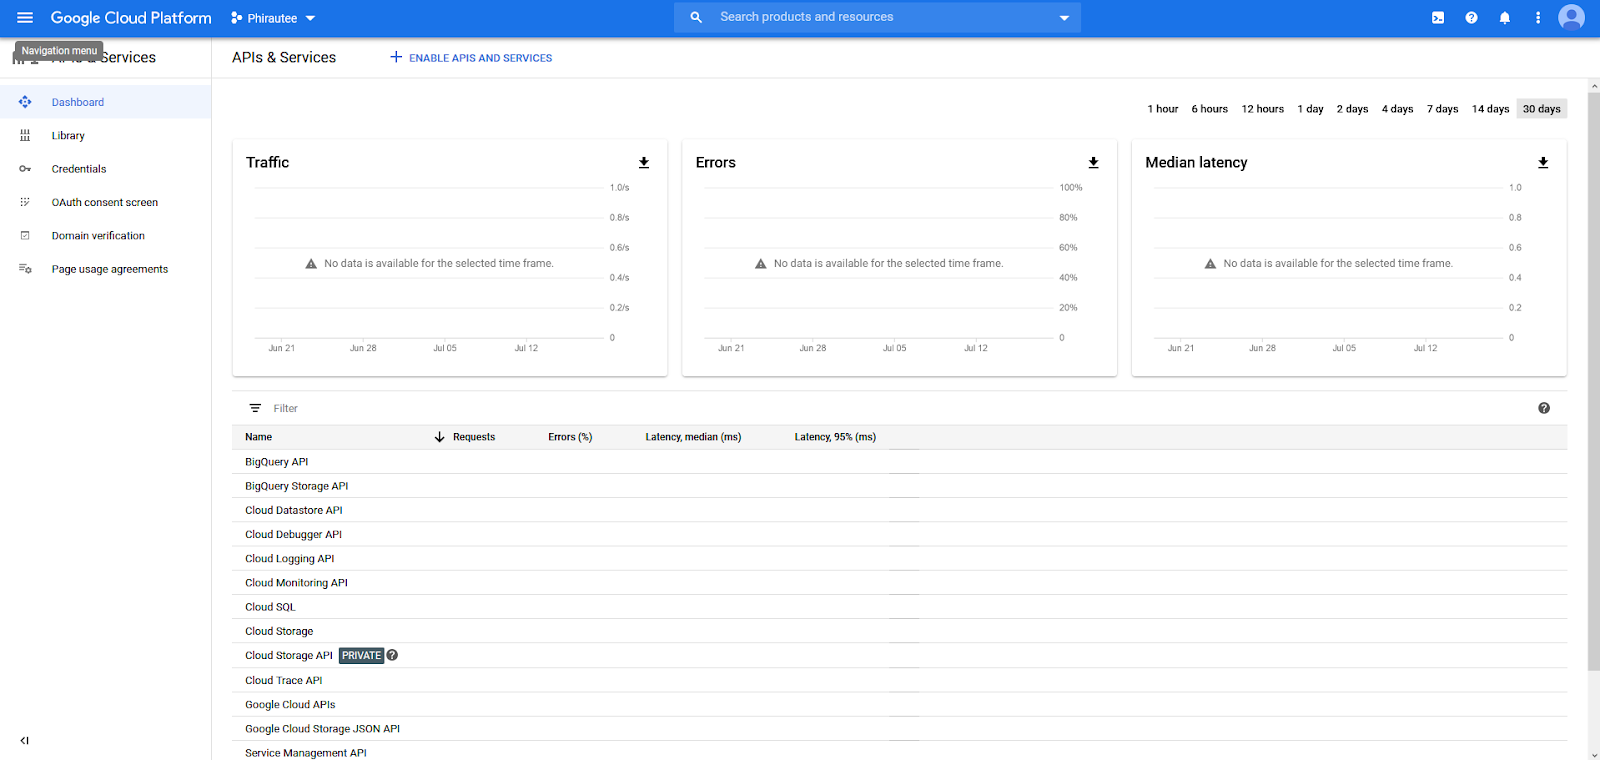Click the Domain verification checkbox icon
This screenshot has height=760, width=1600.
click(x=25, y=236)
